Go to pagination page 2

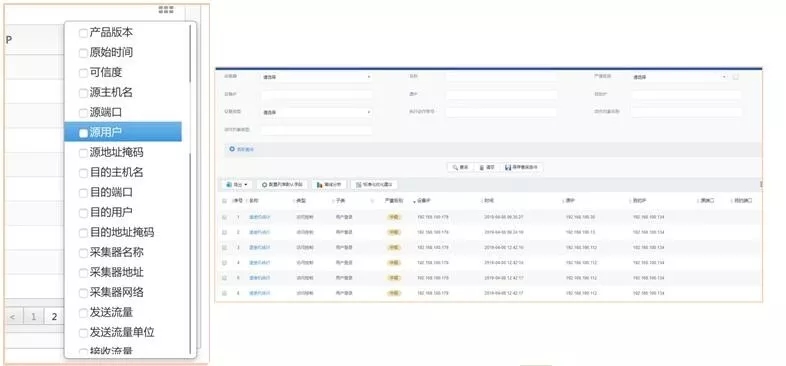[54, 316]
